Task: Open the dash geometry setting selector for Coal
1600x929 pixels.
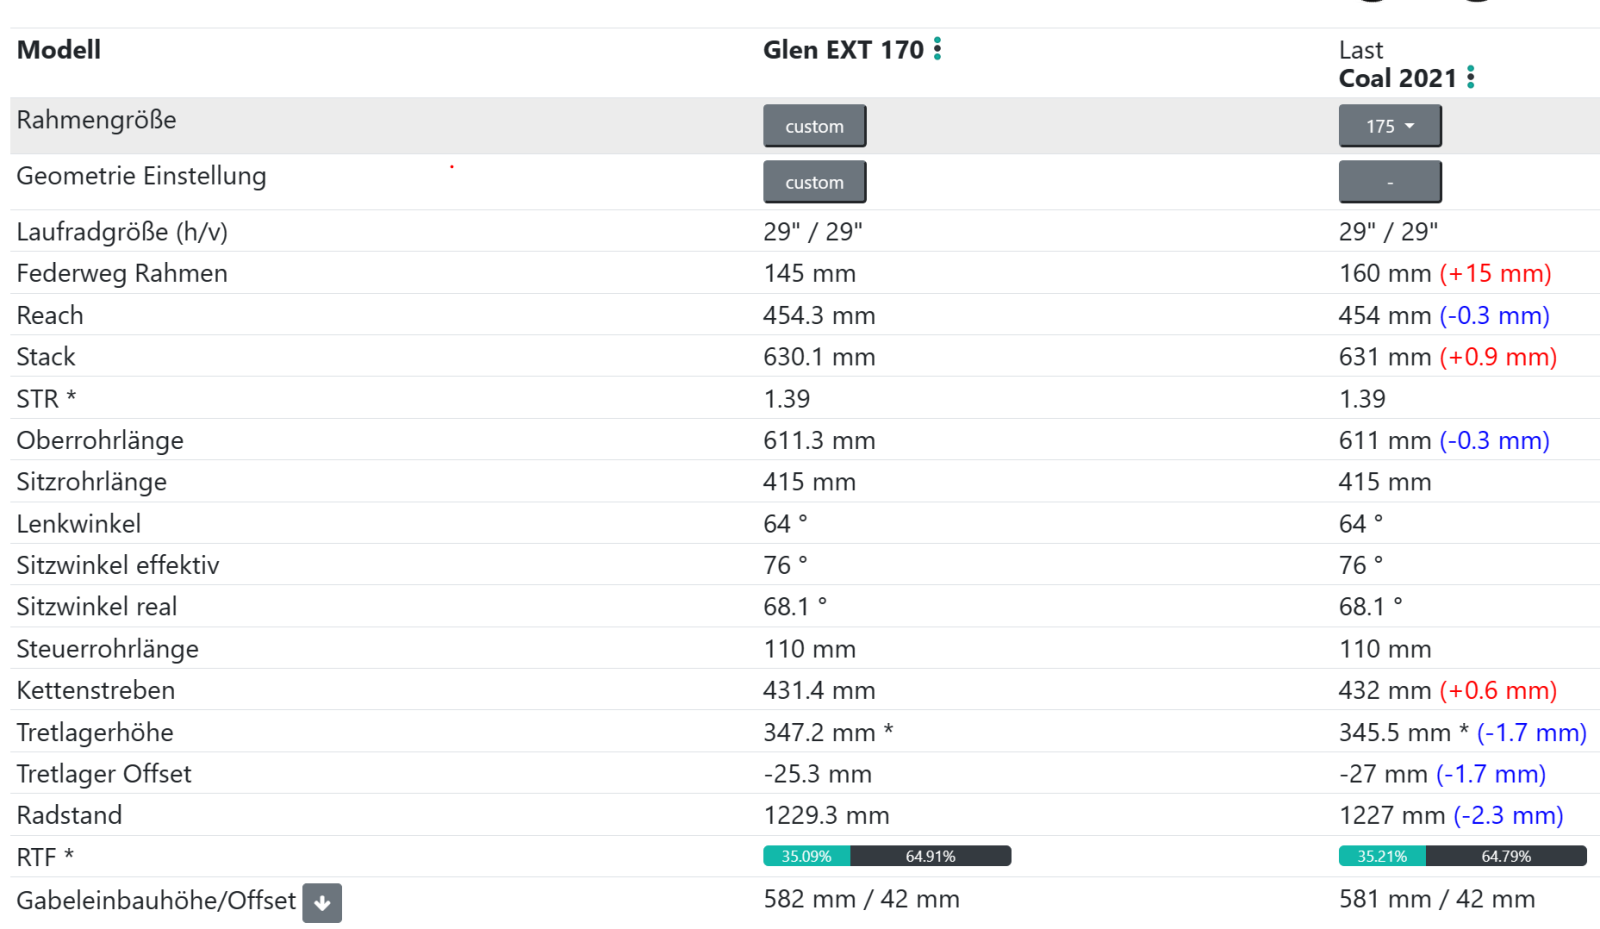Action: [1389, 182]
